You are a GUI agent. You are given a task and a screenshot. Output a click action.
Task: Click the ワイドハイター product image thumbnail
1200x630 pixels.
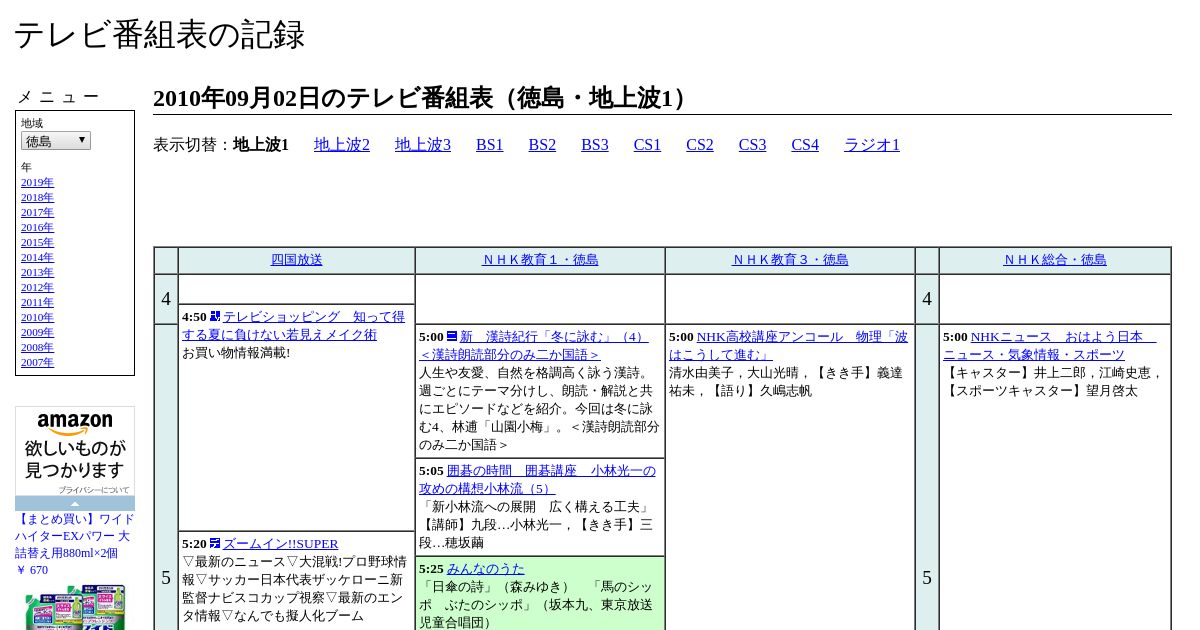tap(75, 607)
